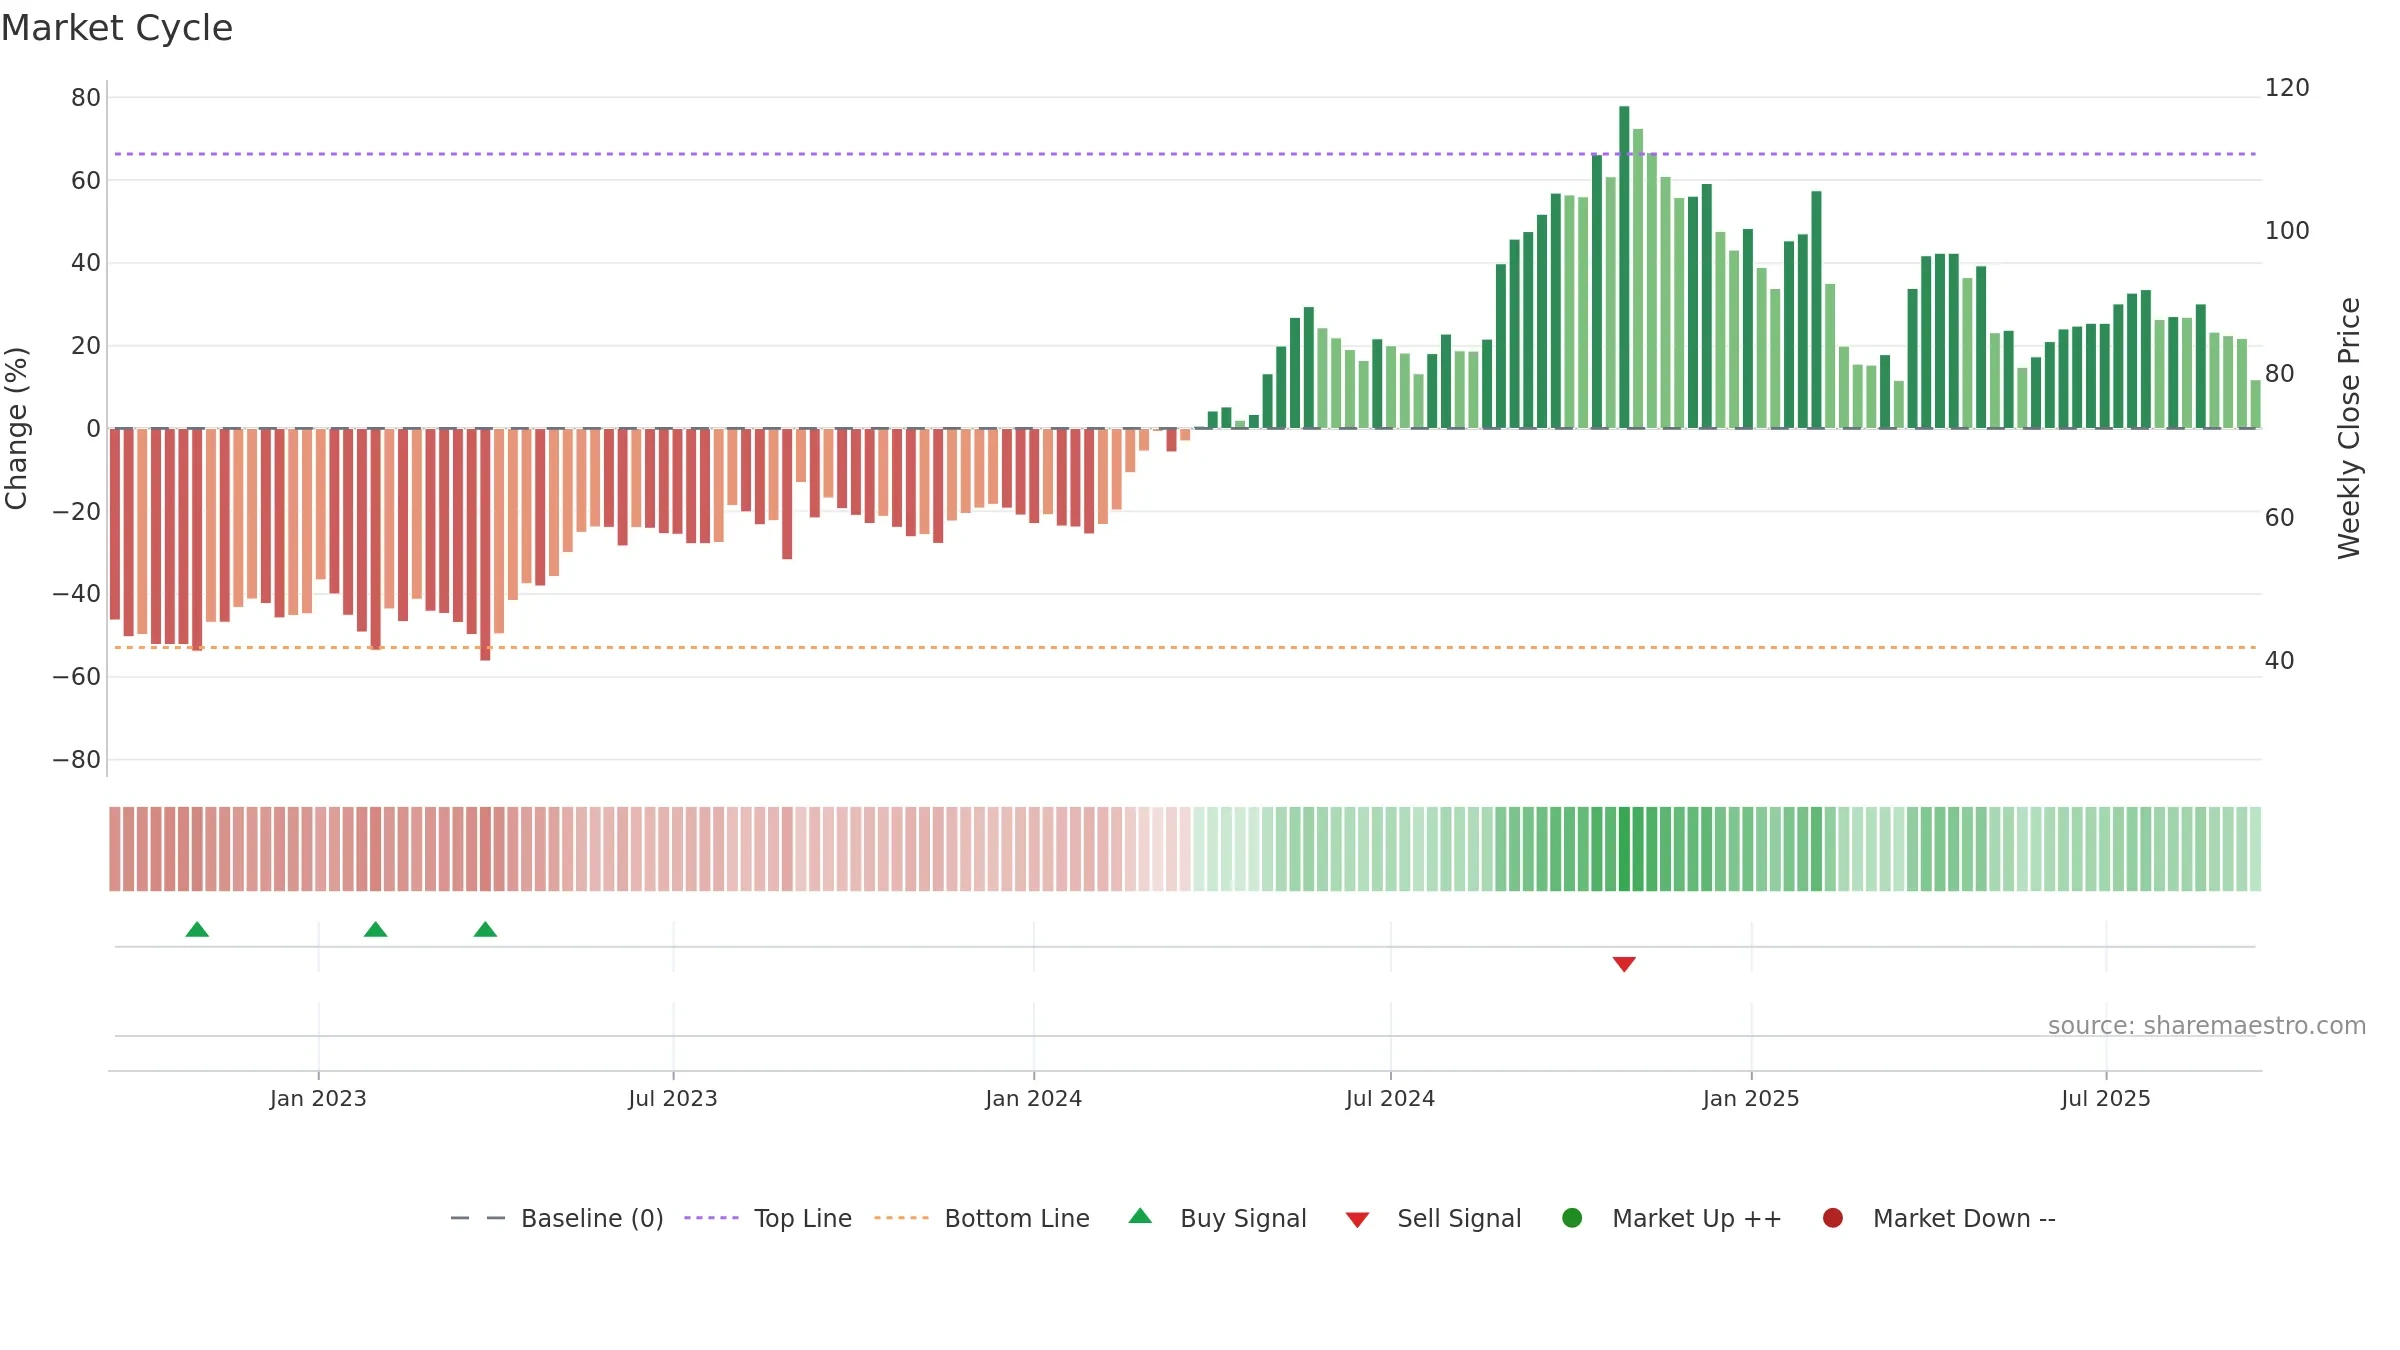This screenshot has height=1350, width=2400.
Task: Click the Market Cycle chart title
Action: [x=117, y=28]
